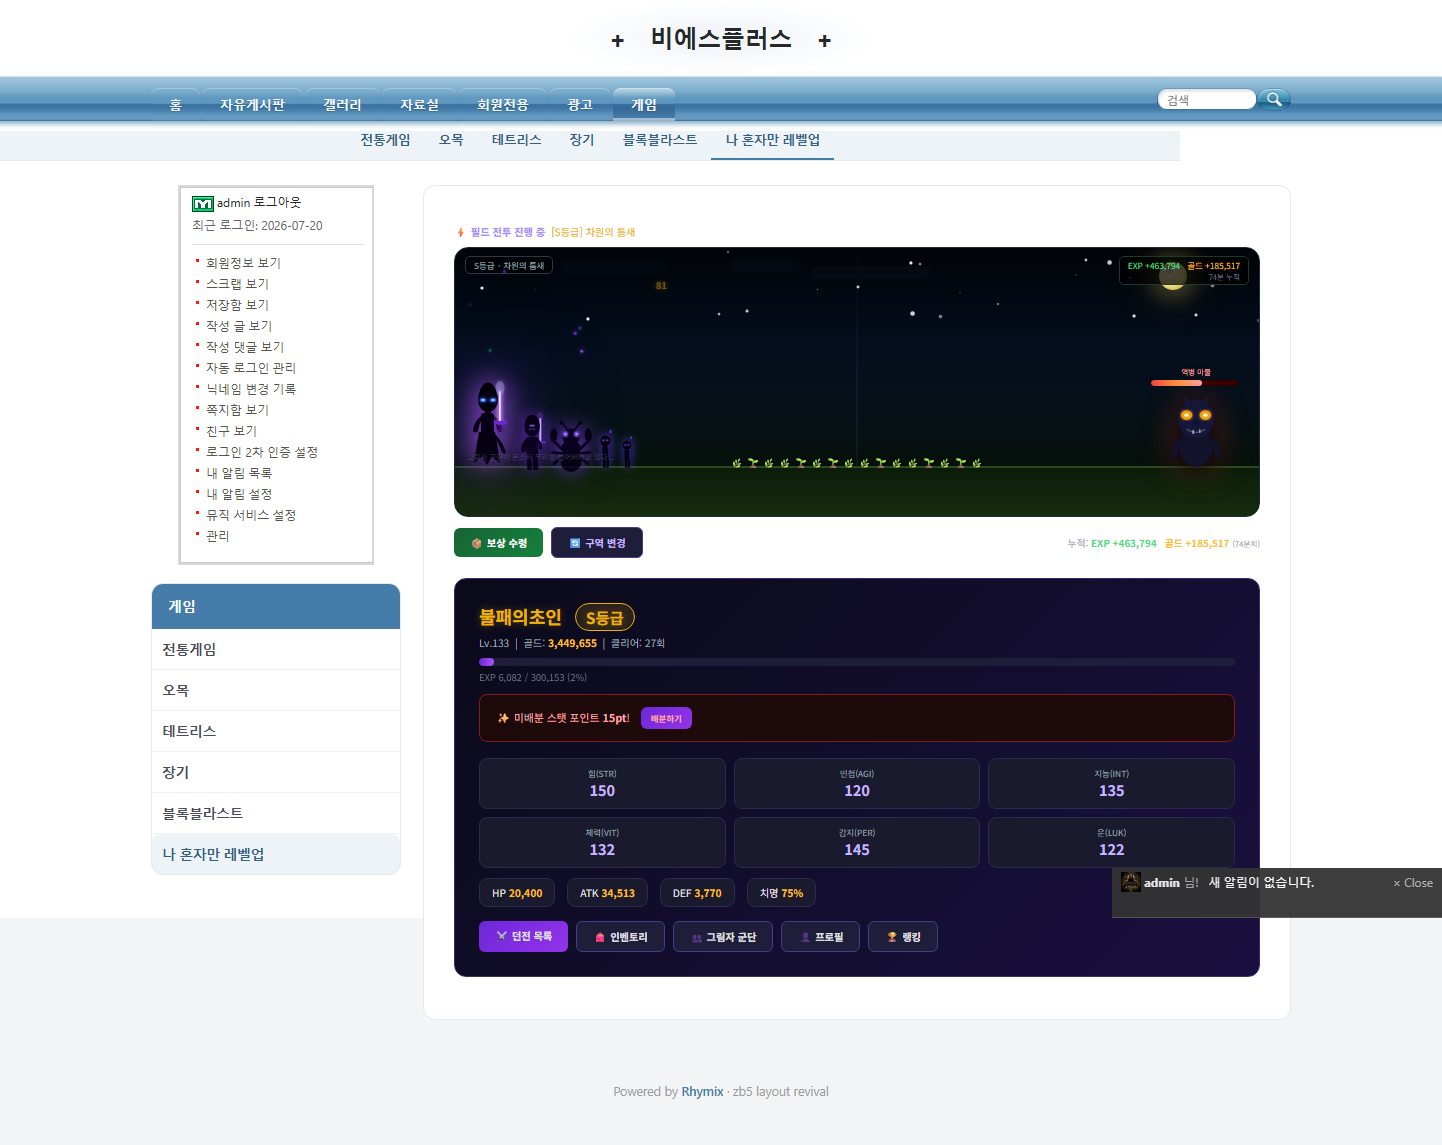Select 오목 in the left sidebar
This screenshot has width=1442, height=1145.
tap(276, 690)
